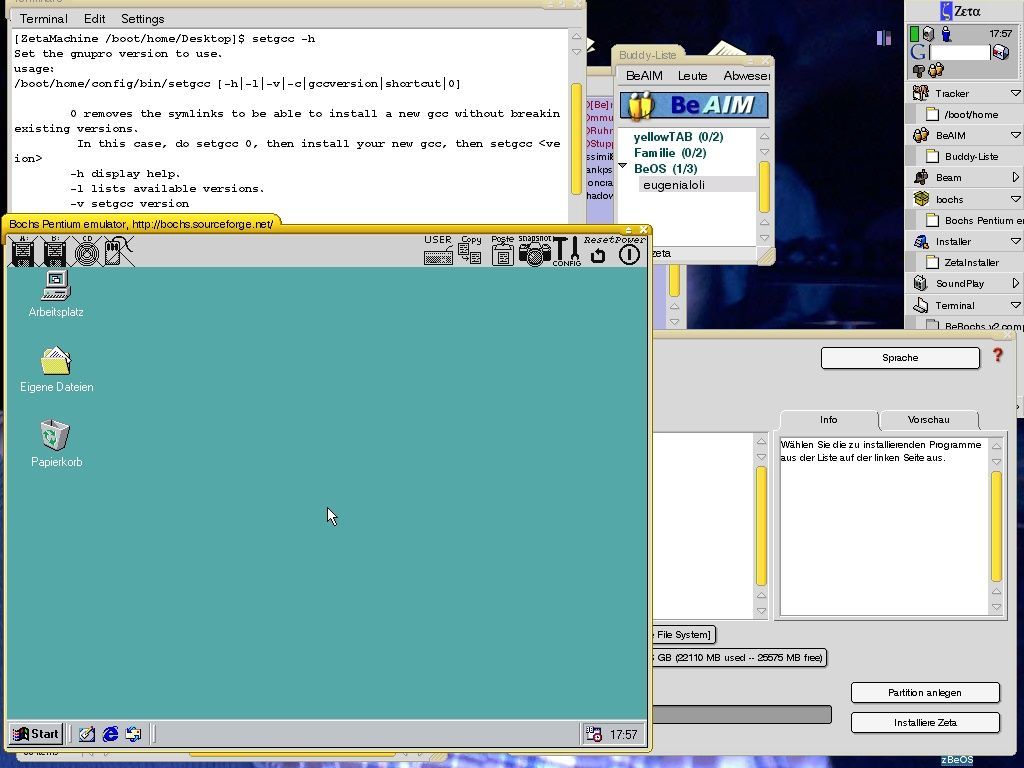1024x768 pixels.
Task: Select the Familie (0/2) group
Action: click(x=670, y=153)
